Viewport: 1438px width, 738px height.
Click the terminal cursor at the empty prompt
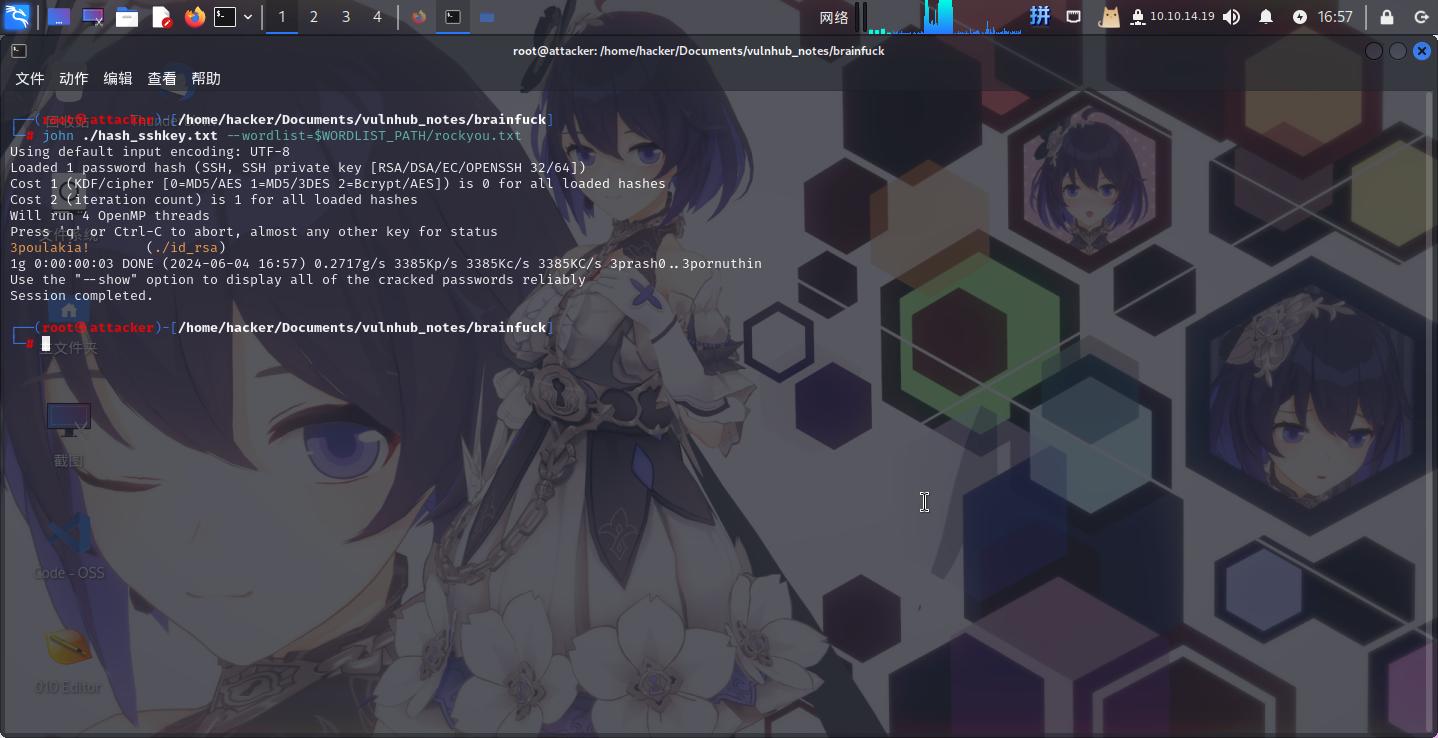46,344
